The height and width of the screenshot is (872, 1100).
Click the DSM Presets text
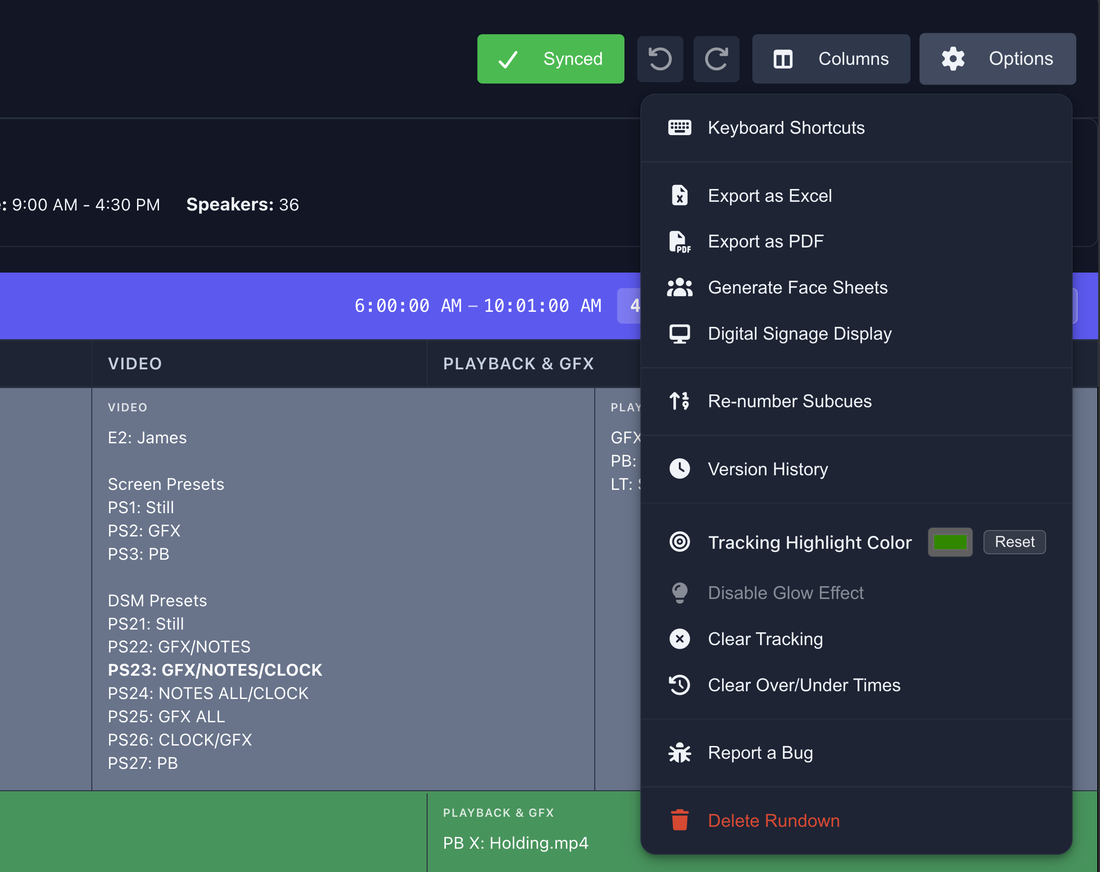pos(157,601)
